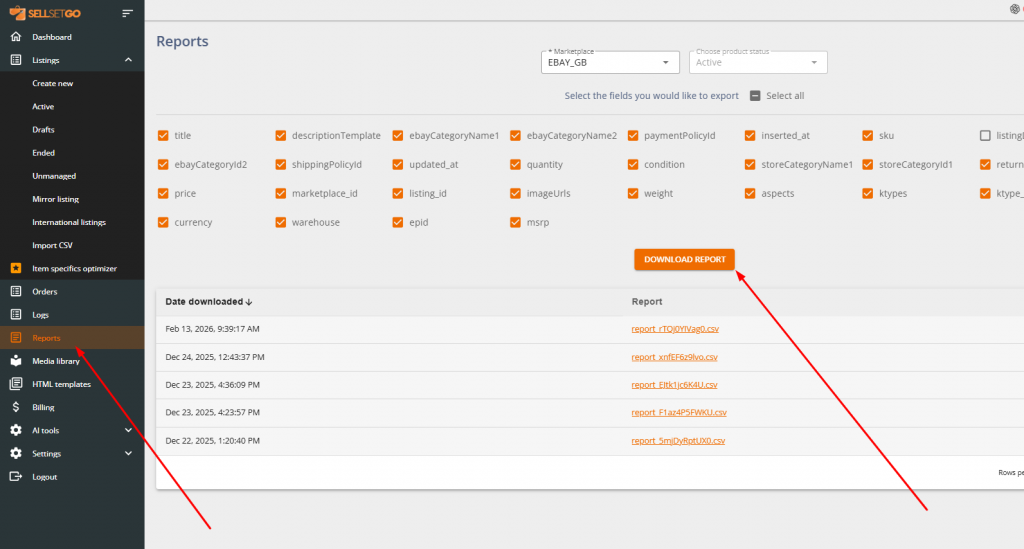Expand the AI tools submenu
This screenshot has width=1024, height=549.
tap(128, 430)
